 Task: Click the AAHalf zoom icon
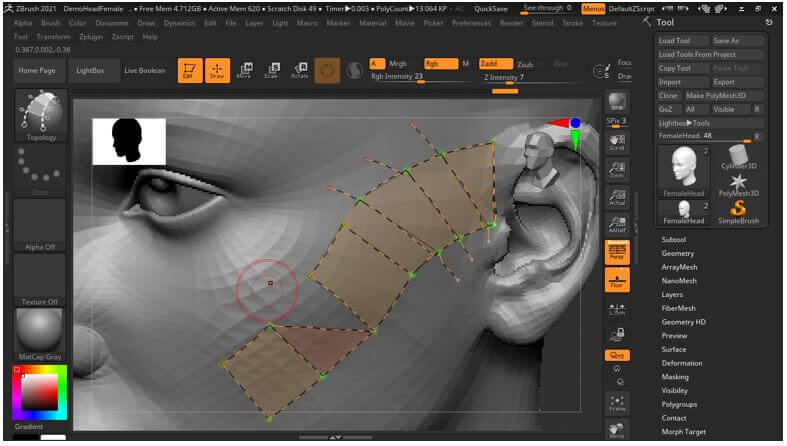click(617, 224)
